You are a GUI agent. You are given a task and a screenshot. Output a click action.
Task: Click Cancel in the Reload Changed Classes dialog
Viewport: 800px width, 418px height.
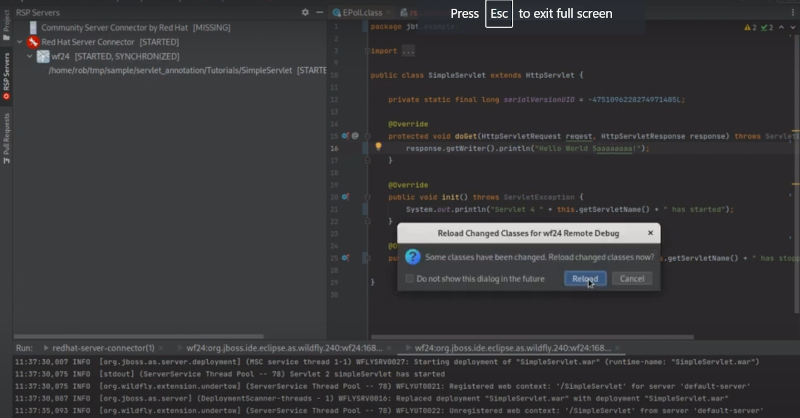pyautogui.click(x=632, y=279)
